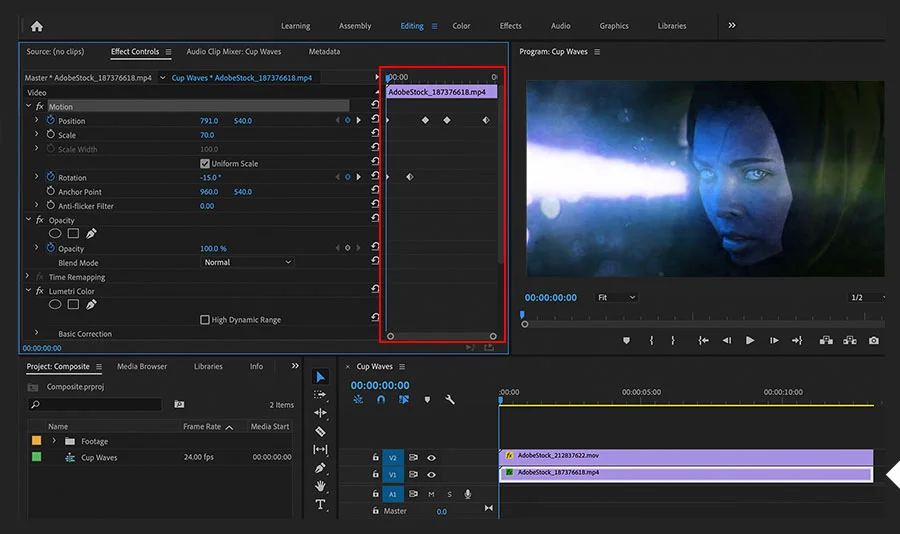
Task: Show more workspaces overflow chevron
Action: pos(732,25)
